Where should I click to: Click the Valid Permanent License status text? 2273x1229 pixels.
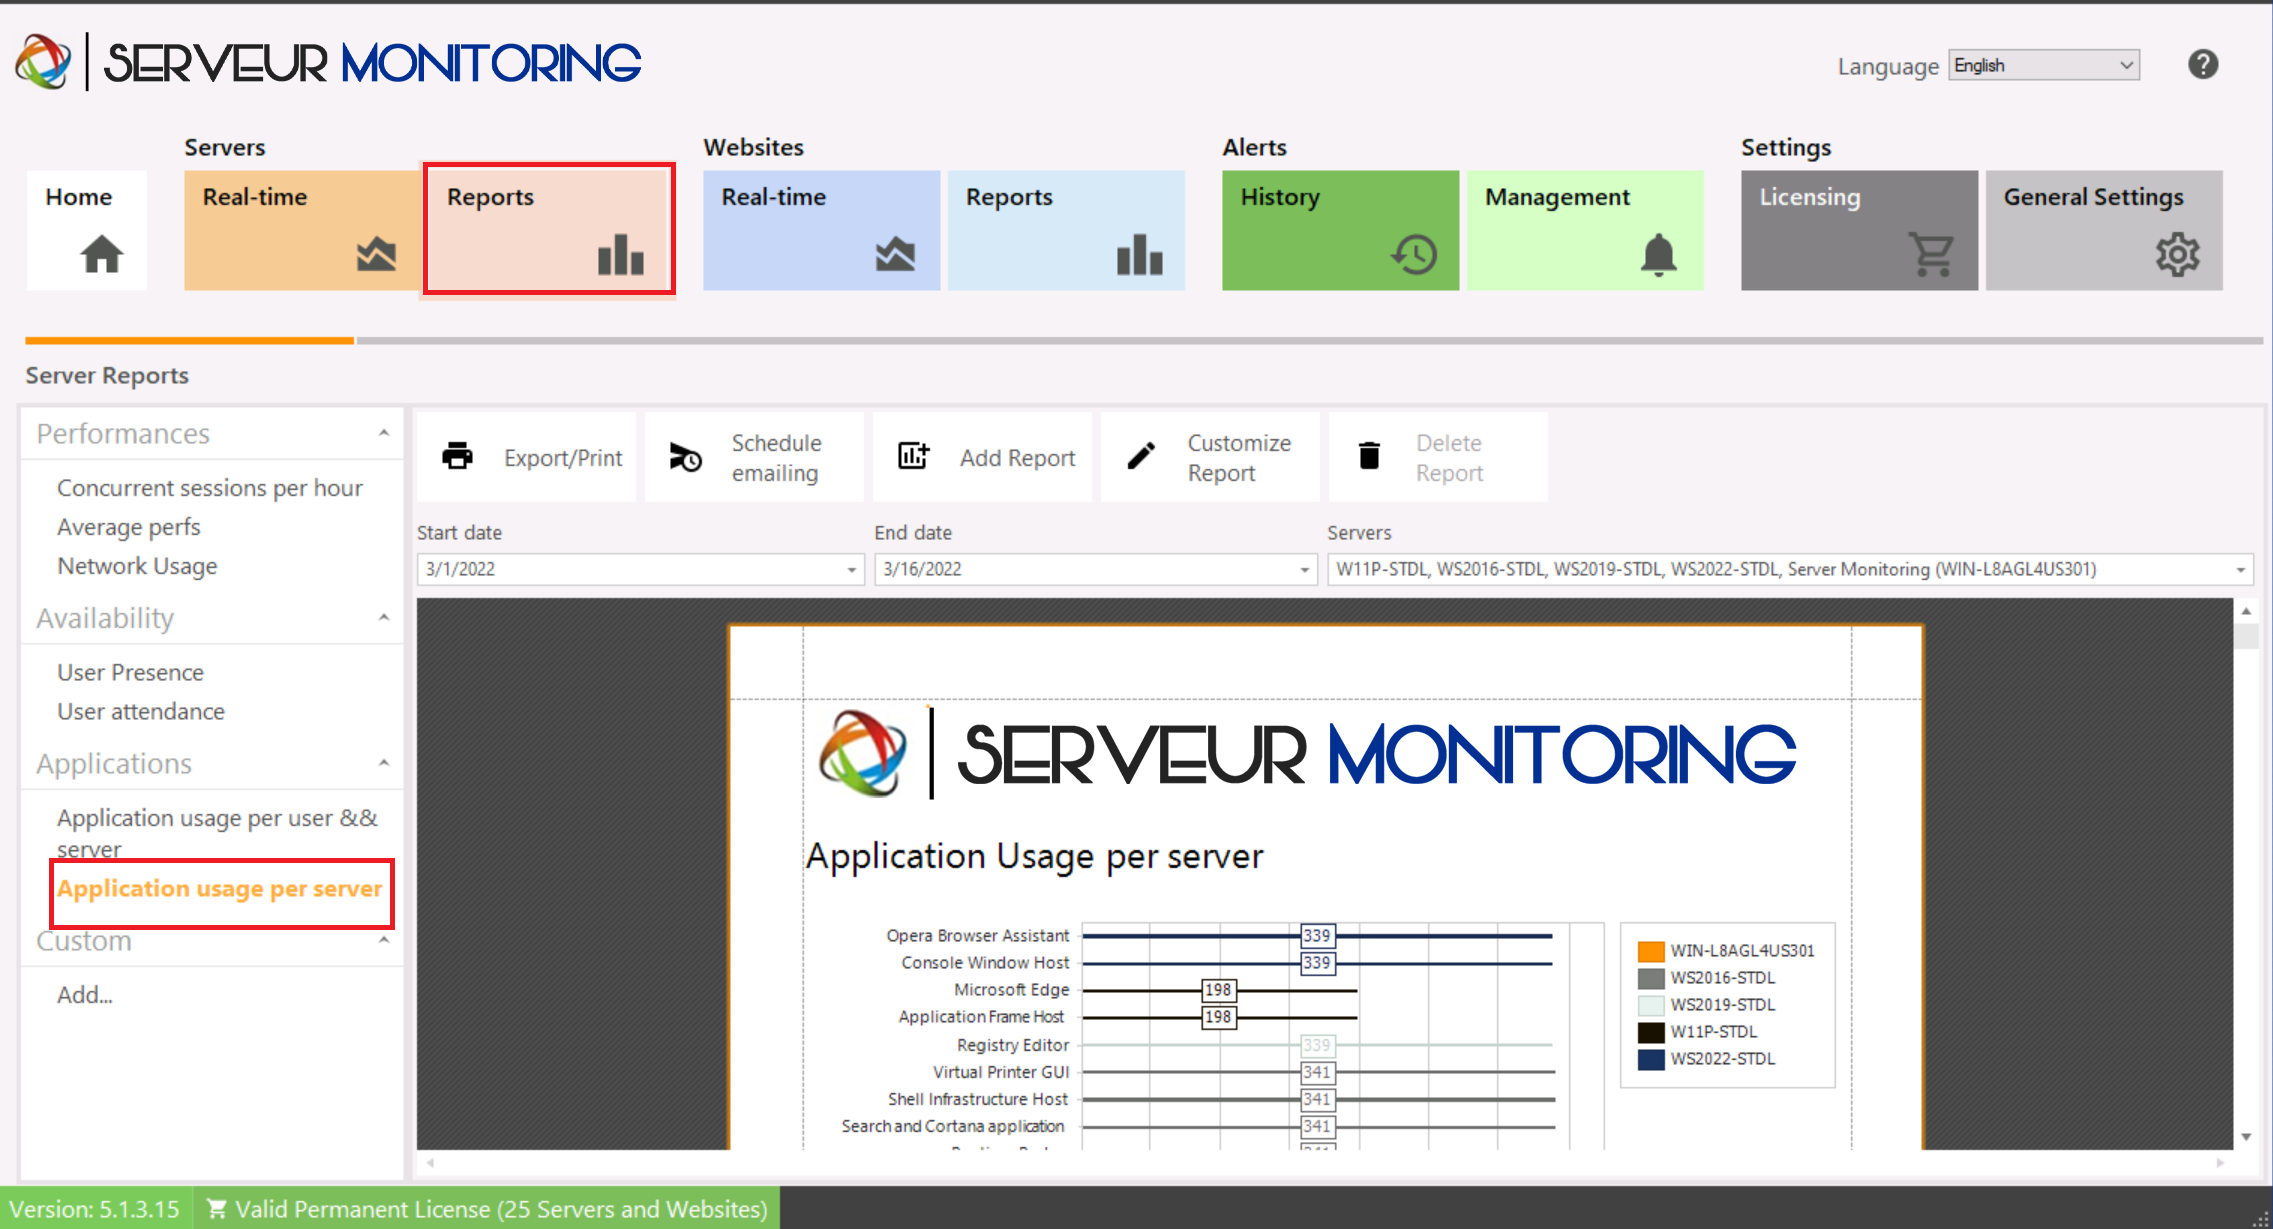pyautogui.click(x=501, y=1209)
